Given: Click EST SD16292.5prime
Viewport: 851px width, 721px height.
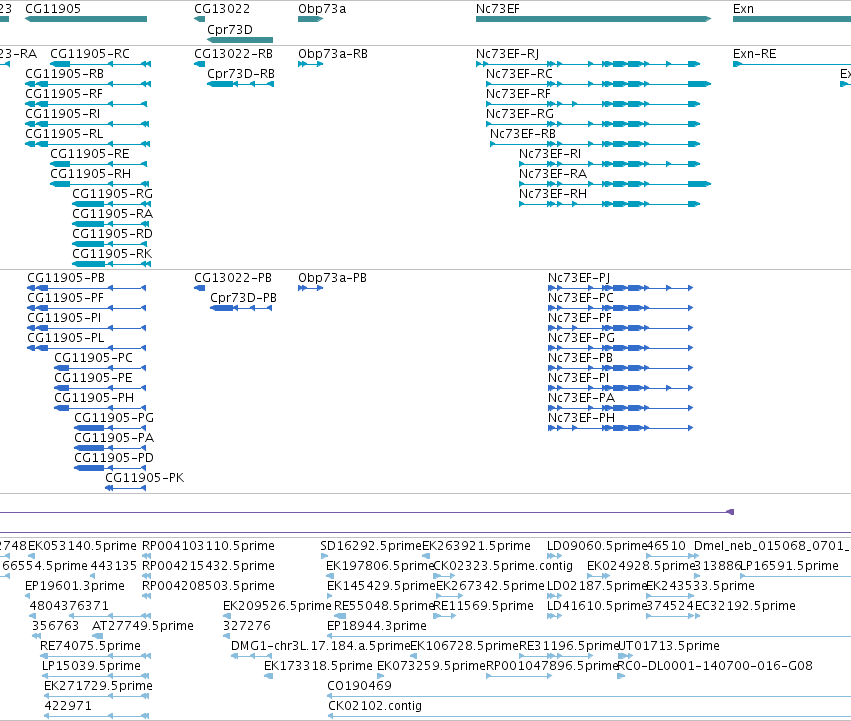Looking at the screenshot, I should 371,546.
